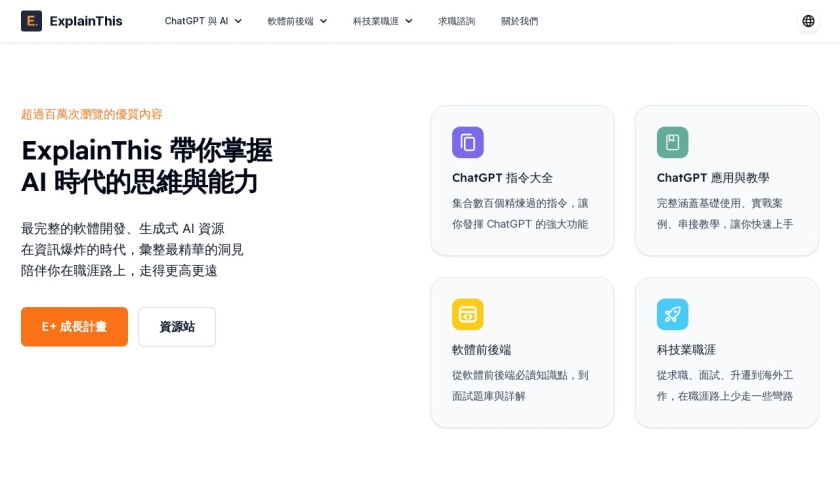This screenshot has width=840, height=480.
Task: Click the blue rocket icon for 科技業職涯
Action: (672, 314)
